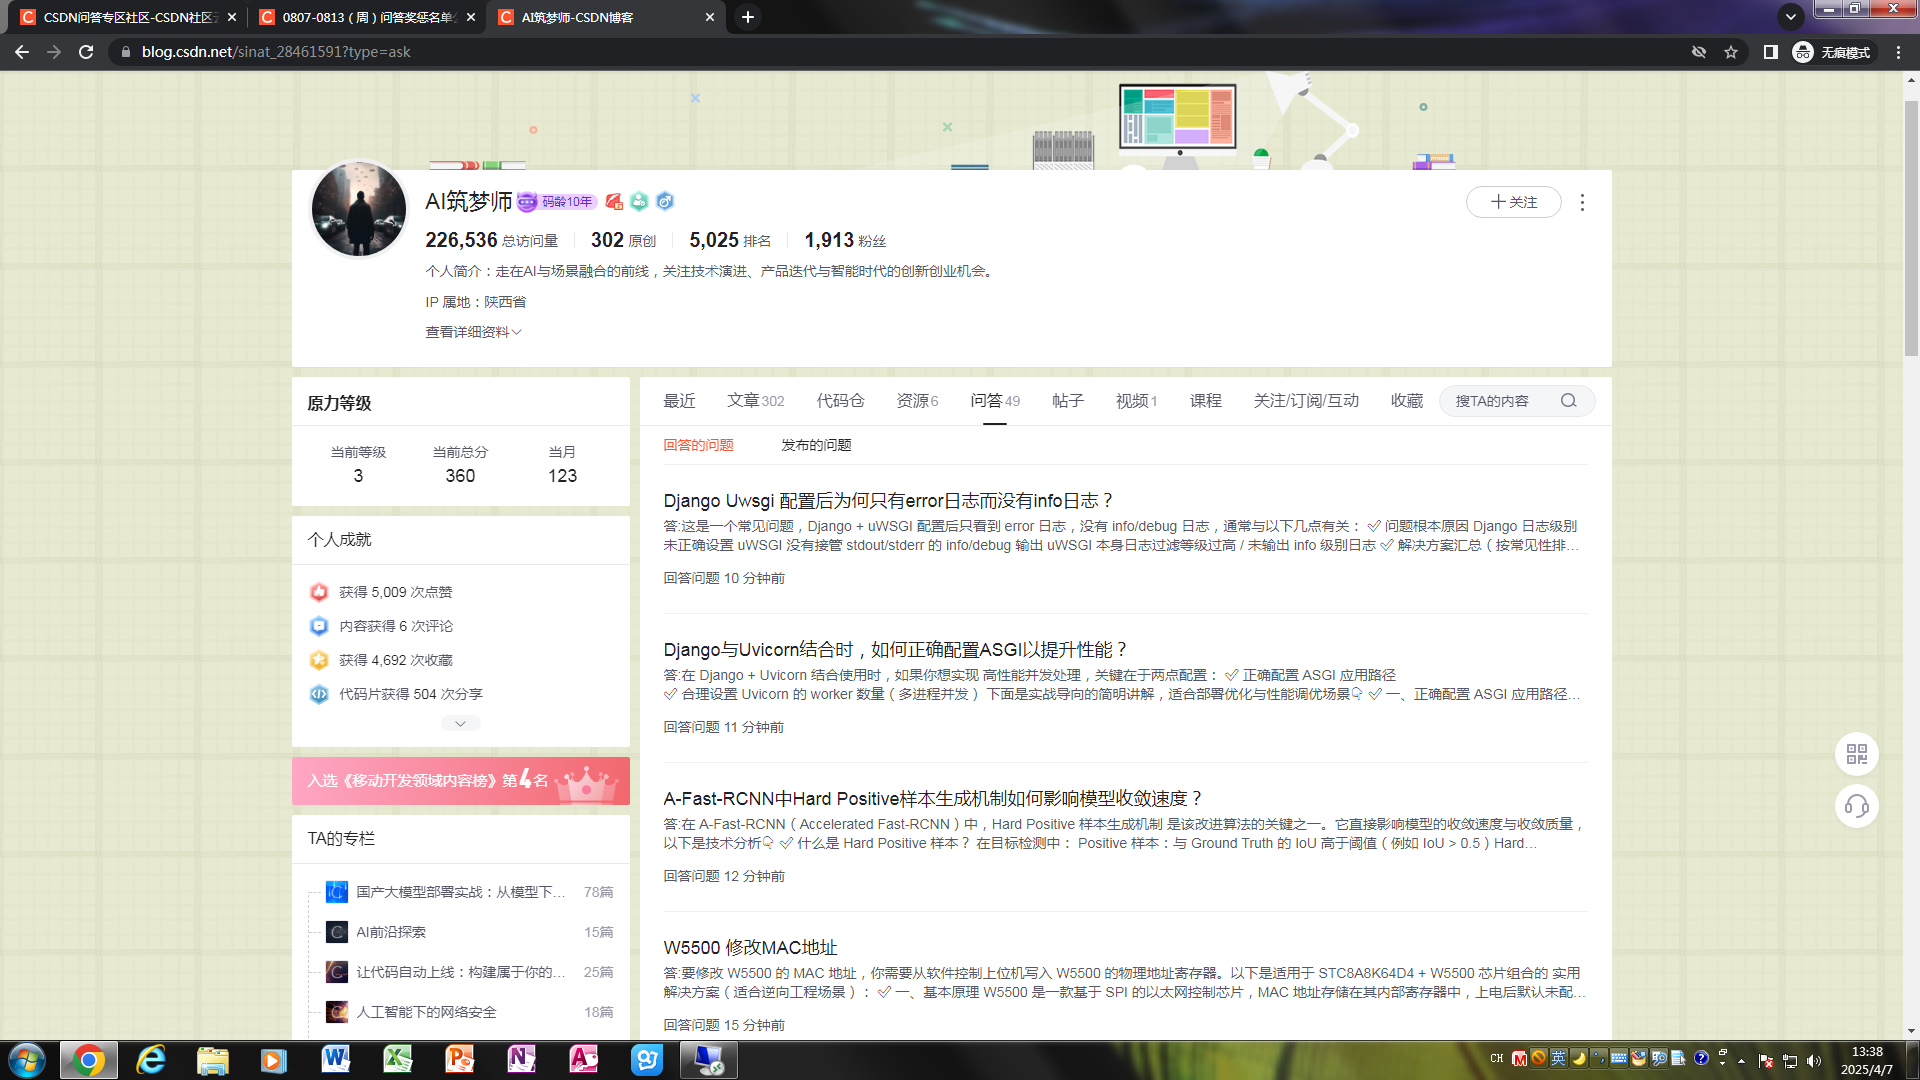Click the search magnifier icon
The height and width of the screenshot is (1080, 1920).
tap(1568, 401)
